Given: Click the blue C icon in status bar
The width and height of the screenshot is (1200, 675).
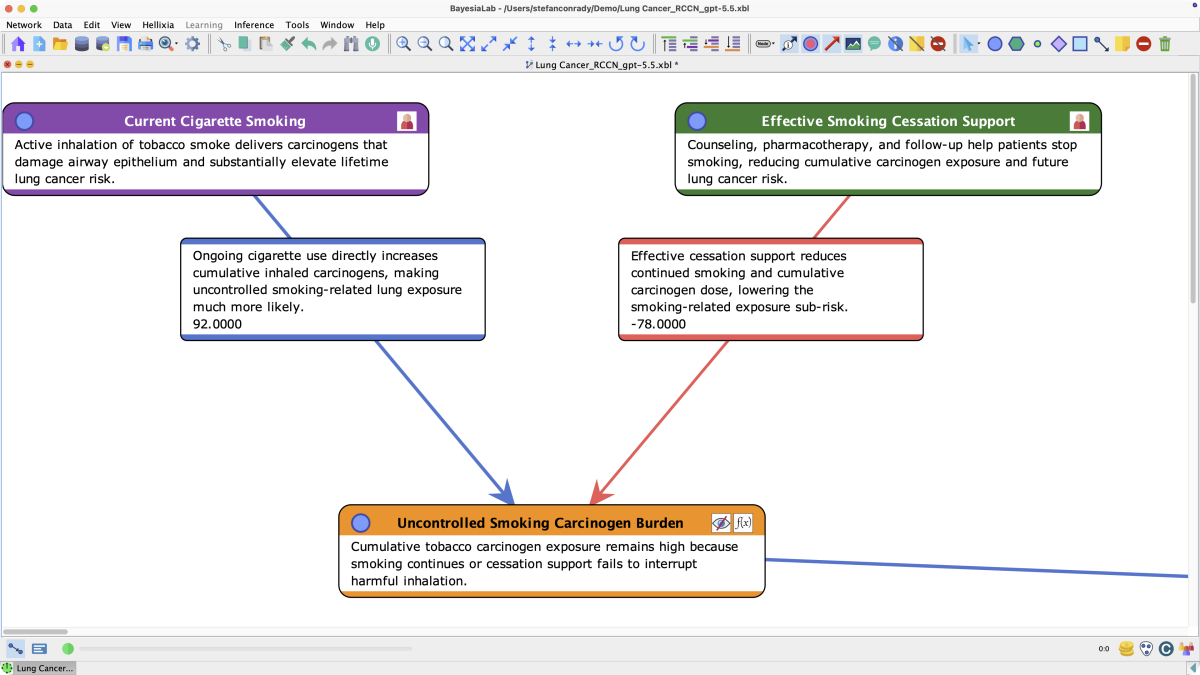Looking at the screenshot, I should click(x=1166, y=649).
